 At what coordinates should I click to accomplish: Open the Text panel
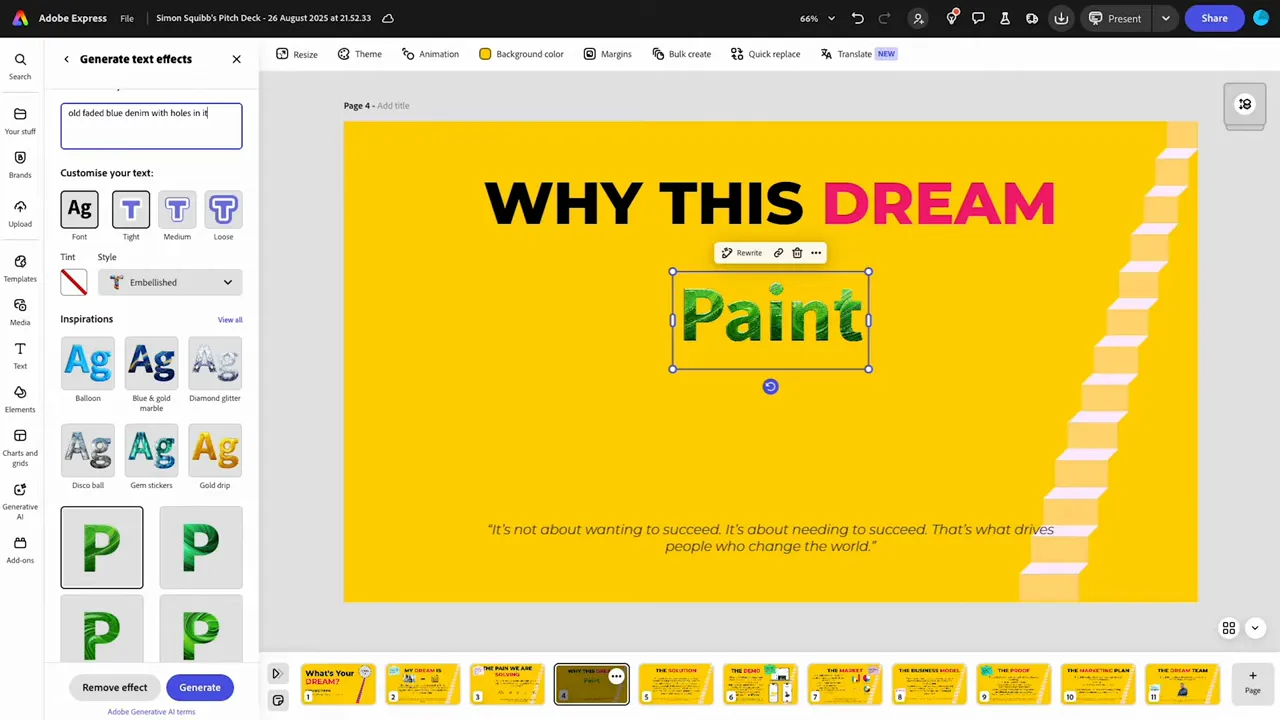(x=20, y=355)
